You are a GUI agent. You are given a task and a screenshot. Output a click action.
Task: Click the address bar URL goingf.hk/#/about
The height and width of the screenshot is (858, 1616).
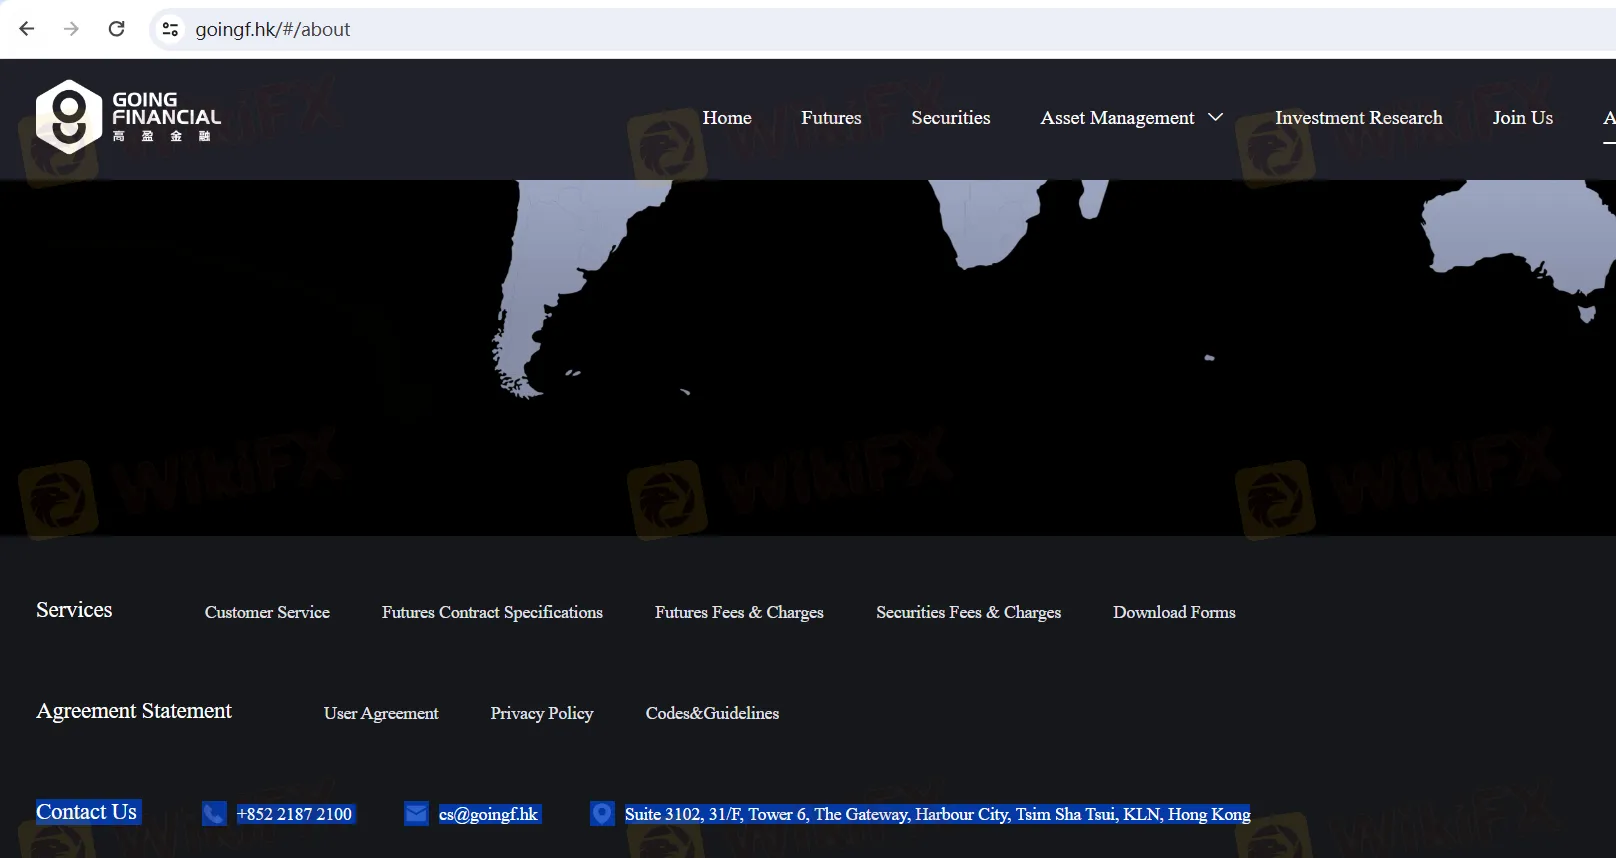pyautogui.click(x=272, y=29)
